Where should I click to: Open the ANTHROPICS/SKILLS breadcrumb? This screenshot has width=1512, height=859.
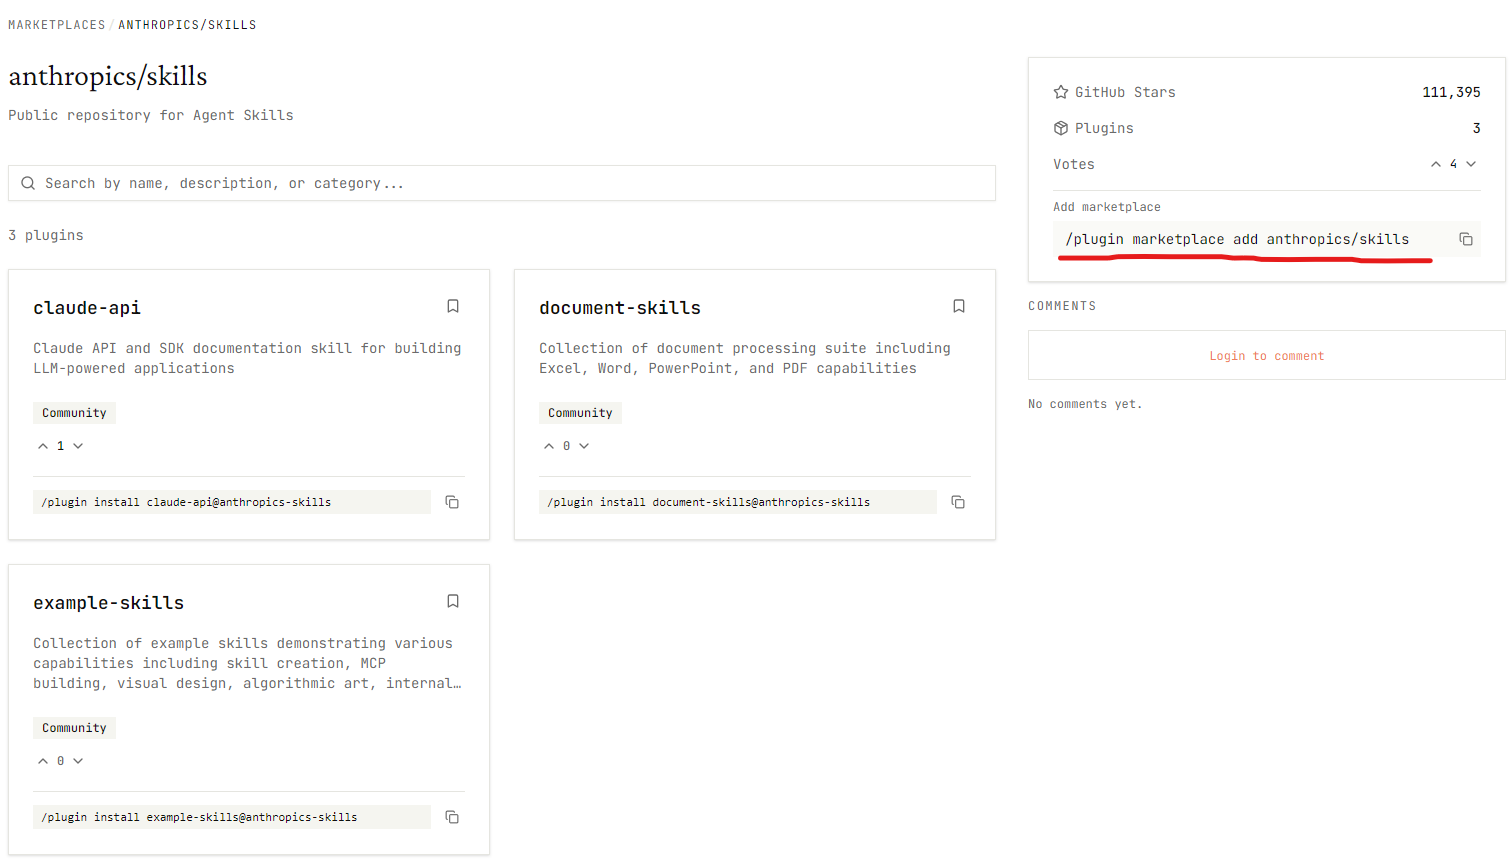[187, 25]
